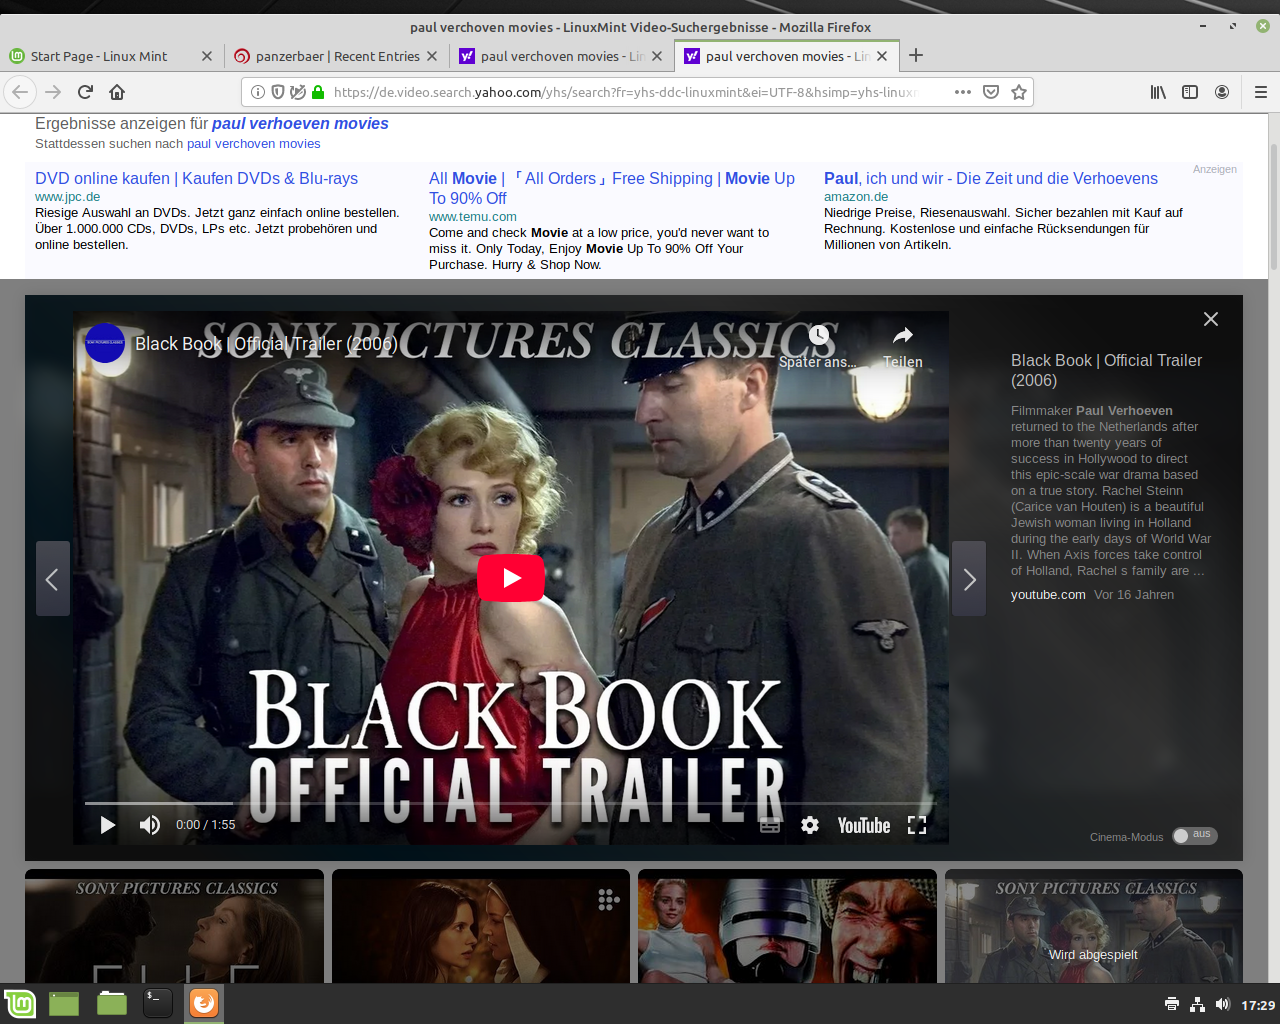Open network icon in system tray
The image size is (1280, 1024).
[x=1197, y=1004]
